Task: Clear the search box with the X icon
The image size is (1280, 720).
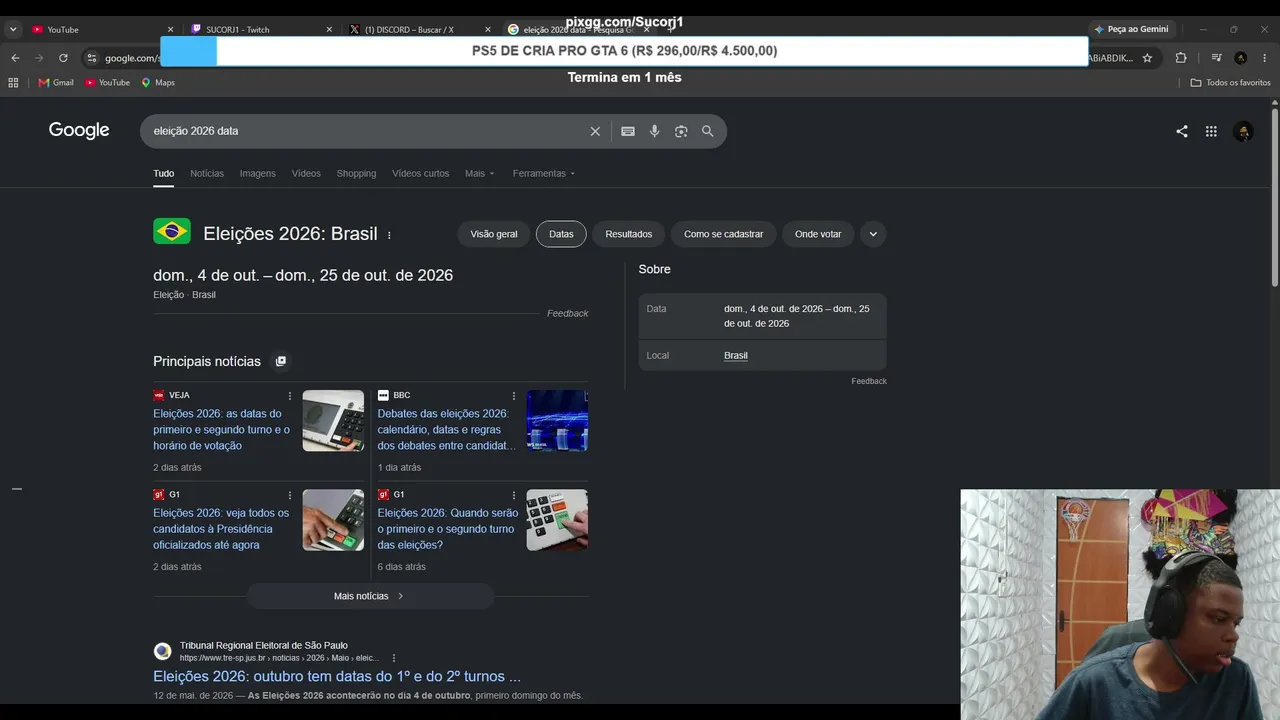Action: pyautogui.click(x=595, y=131)
